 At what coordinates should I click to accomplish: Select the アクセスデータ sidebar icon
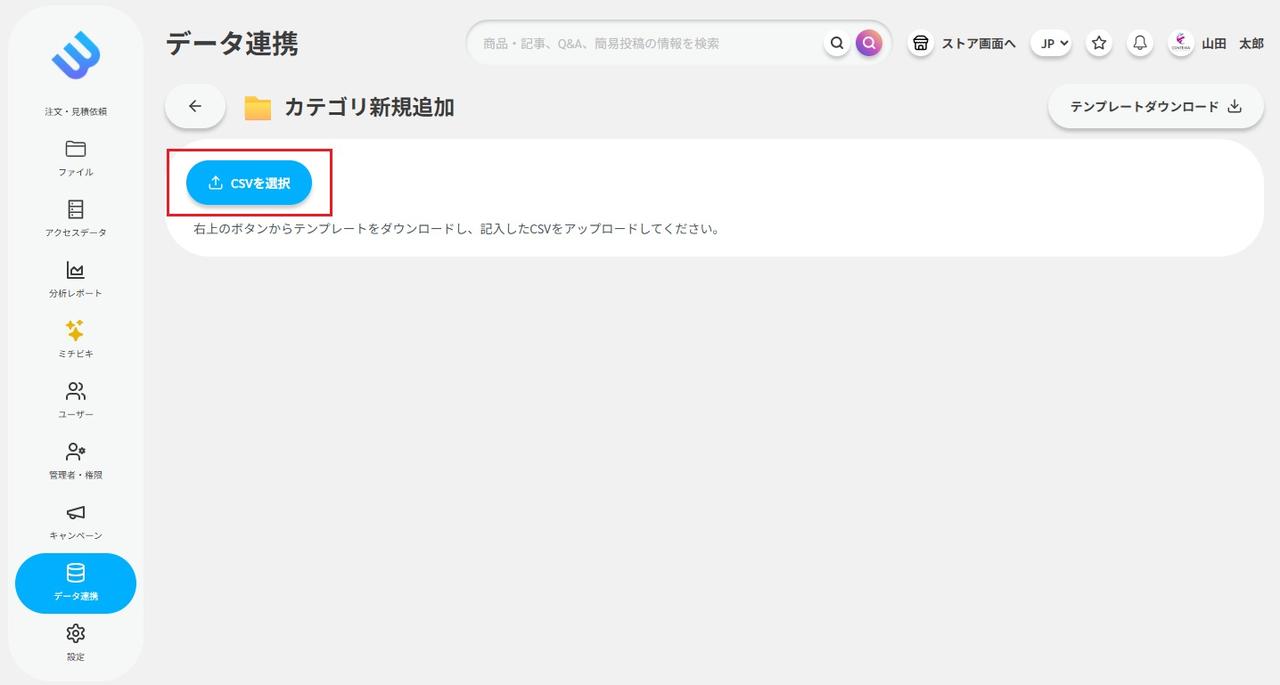coord(75,218)
